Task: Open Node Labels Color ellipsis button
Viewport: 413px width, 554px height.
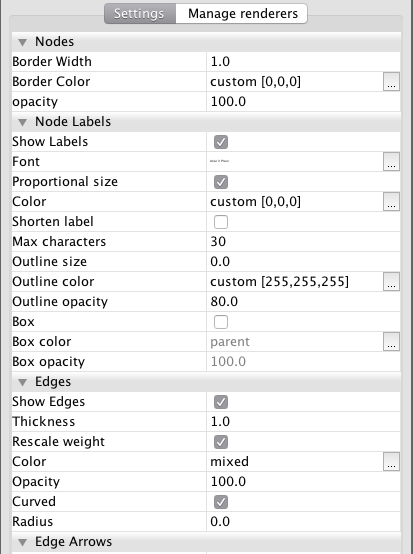Action: click(391, 201)
